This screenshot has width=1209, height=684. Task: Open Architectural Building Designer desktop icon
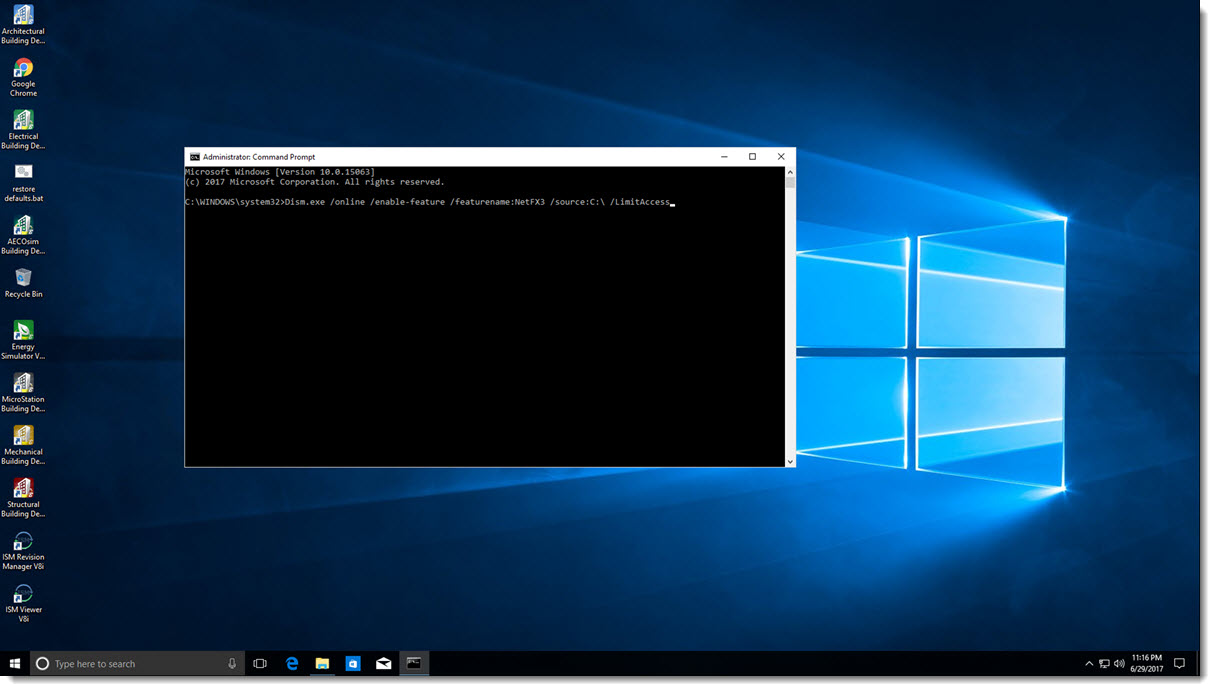coord(23,22)
